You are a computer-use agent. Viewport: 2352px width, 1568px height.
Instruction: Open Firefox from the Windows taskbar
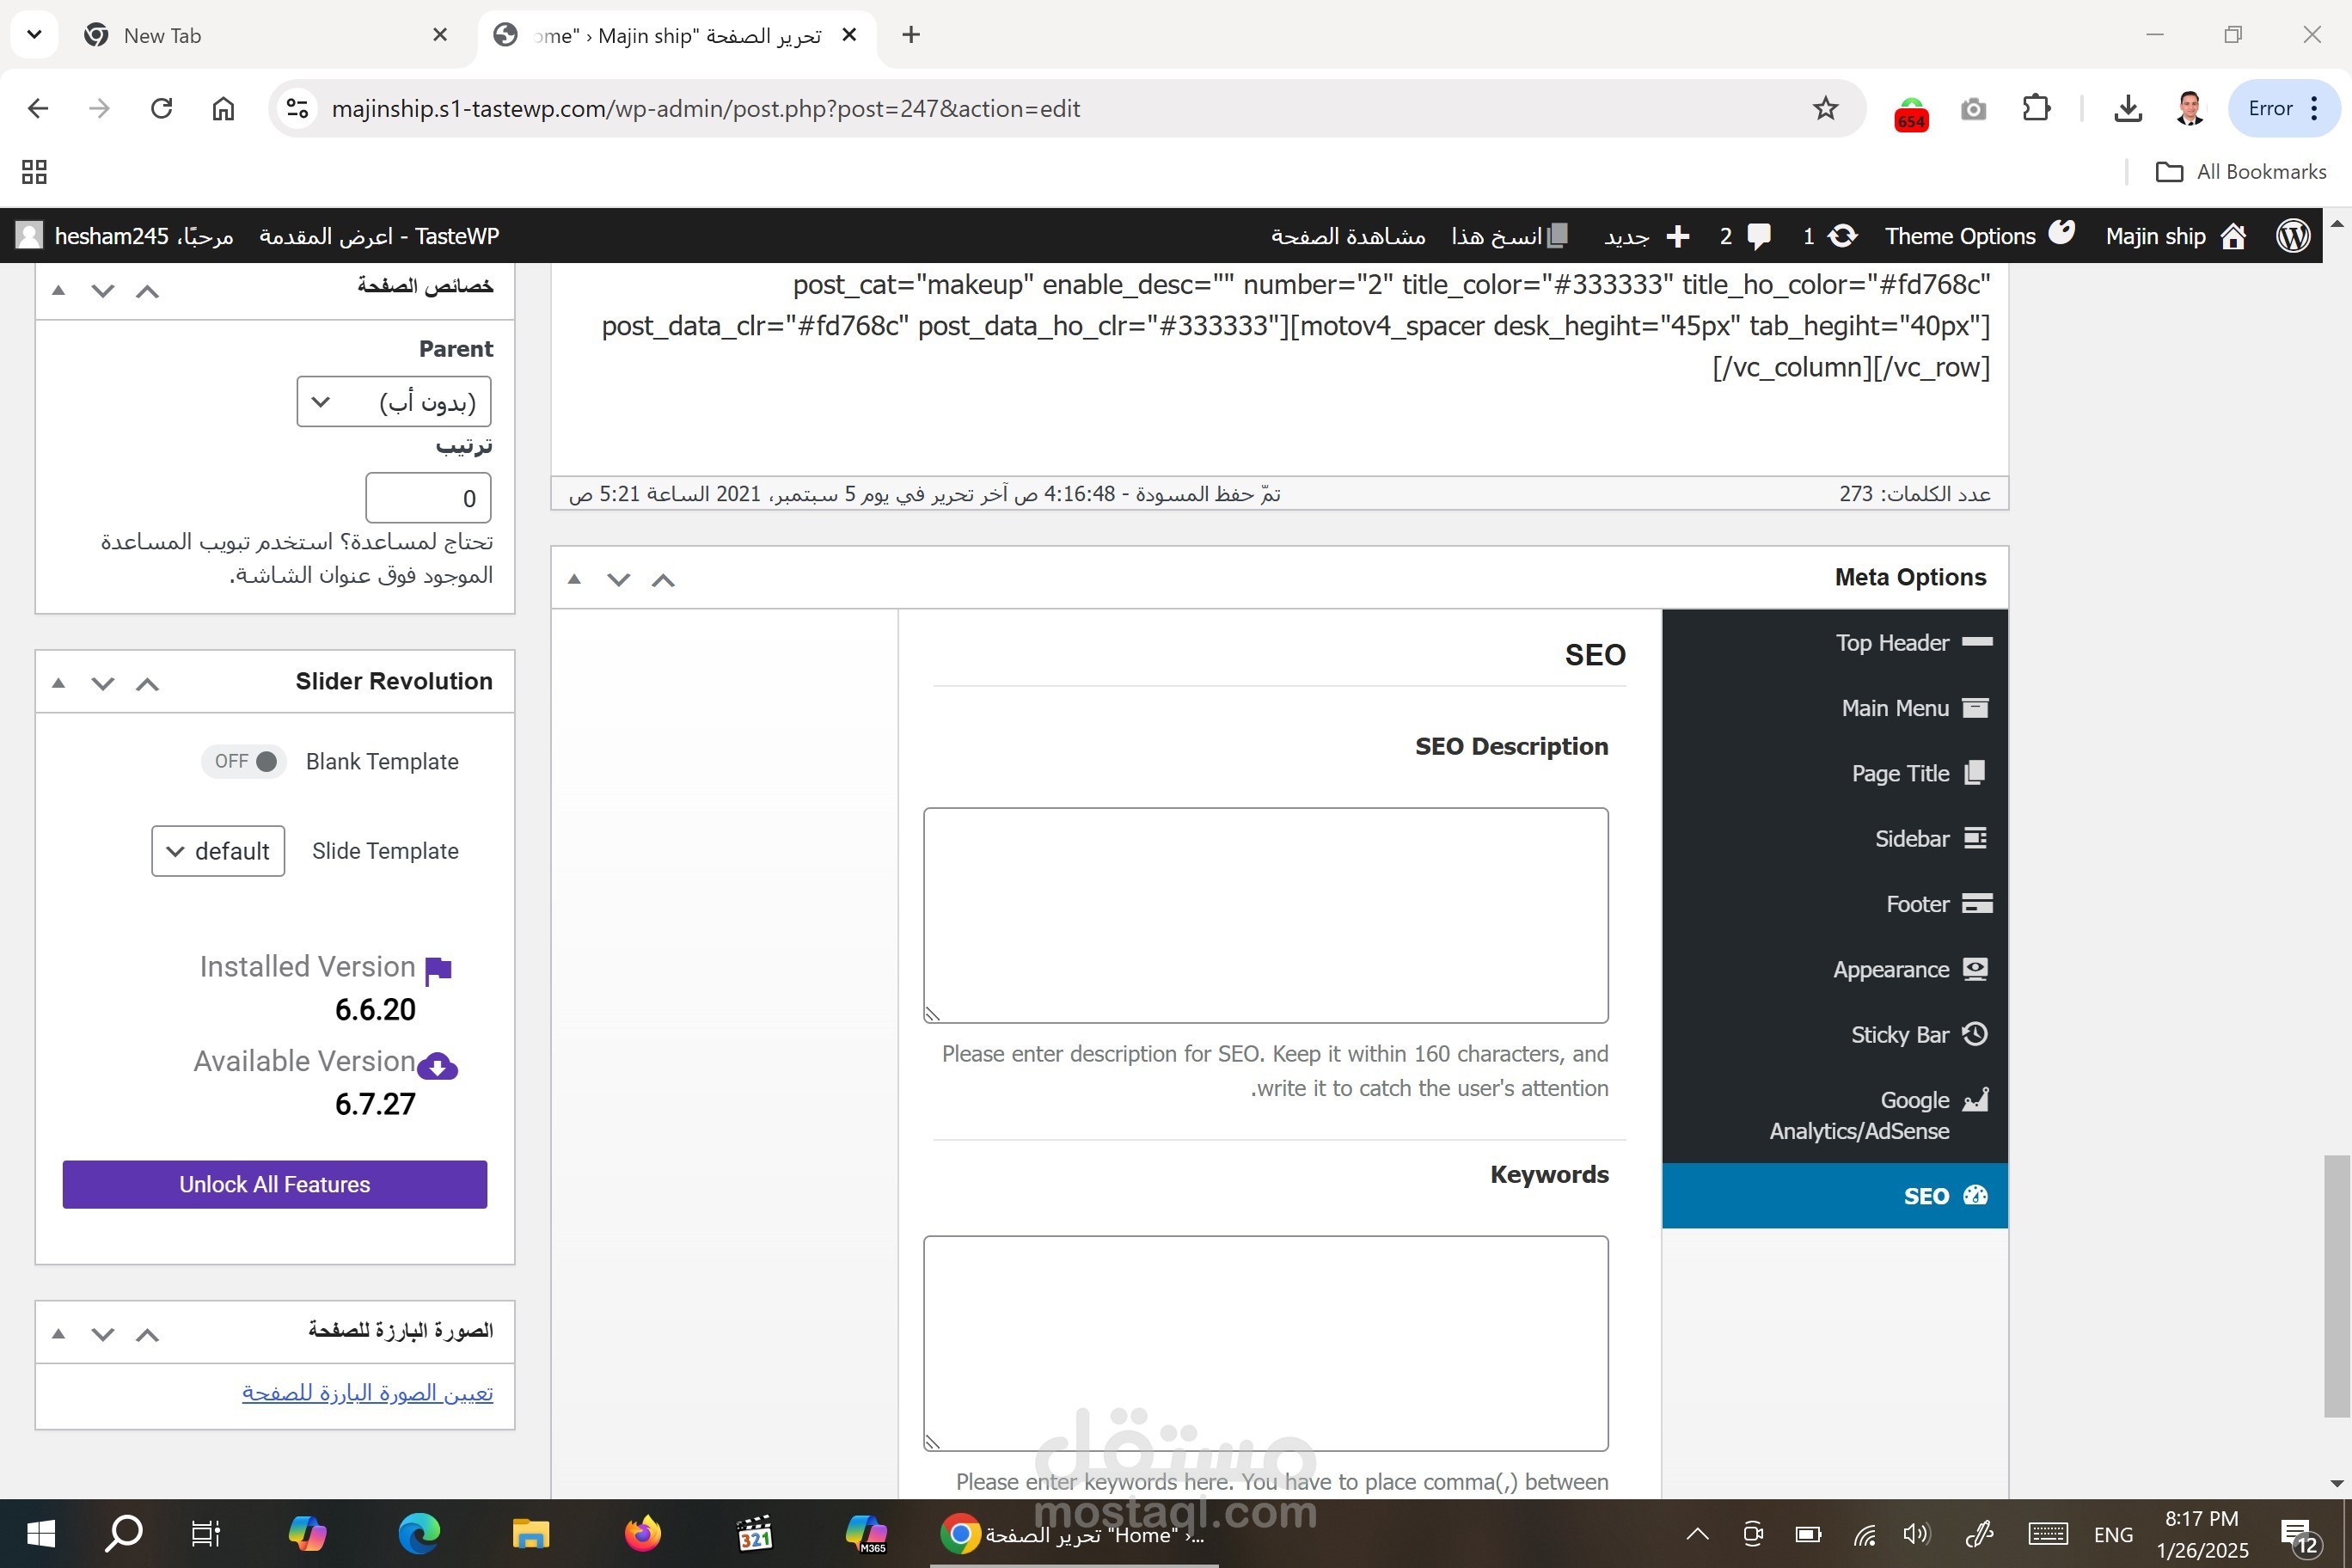click(642, 1533)
